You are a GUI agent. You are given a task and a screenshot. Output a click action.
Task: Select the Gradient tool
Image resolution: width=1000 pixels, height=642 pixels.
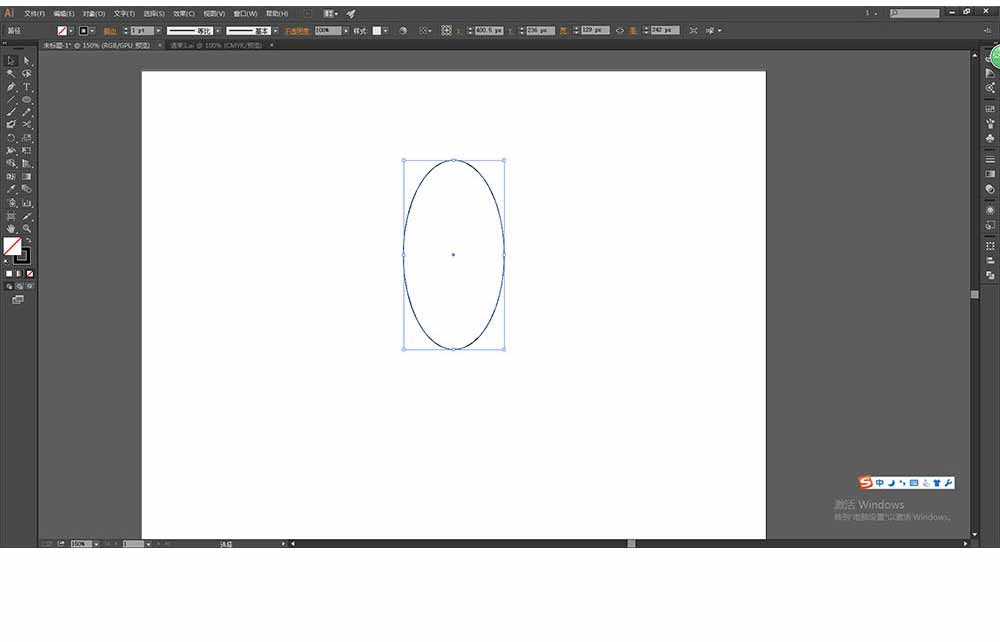click(x=27, y=177)
